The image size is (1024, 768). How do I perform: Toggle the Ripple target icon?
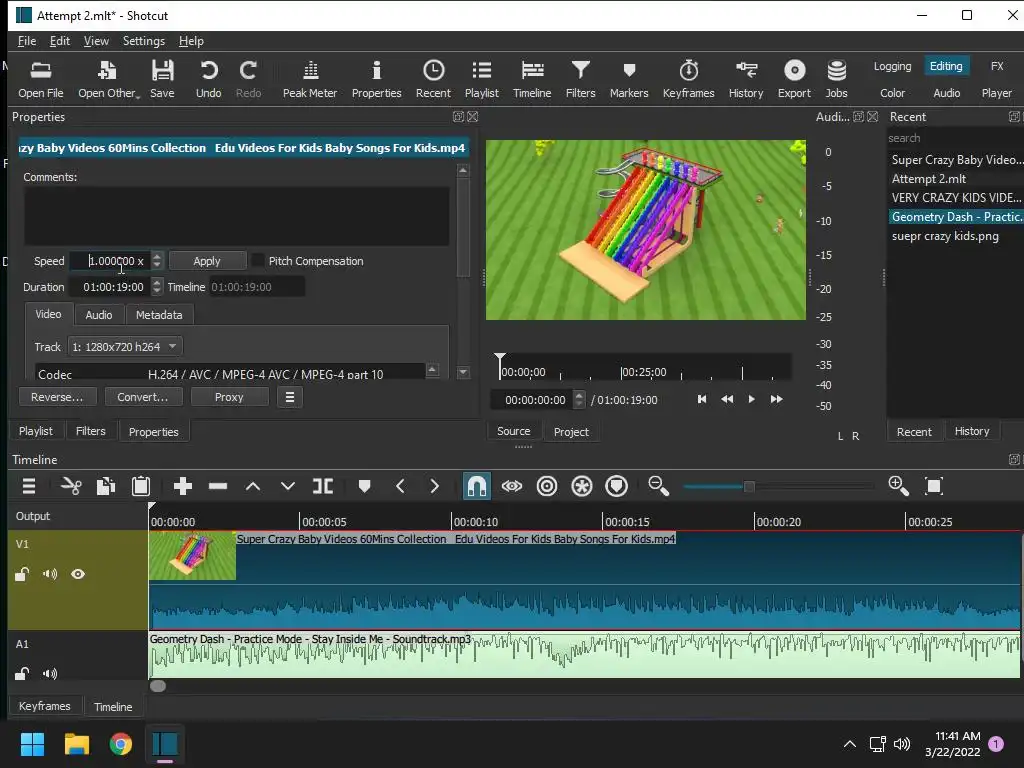tap(547, 486)
